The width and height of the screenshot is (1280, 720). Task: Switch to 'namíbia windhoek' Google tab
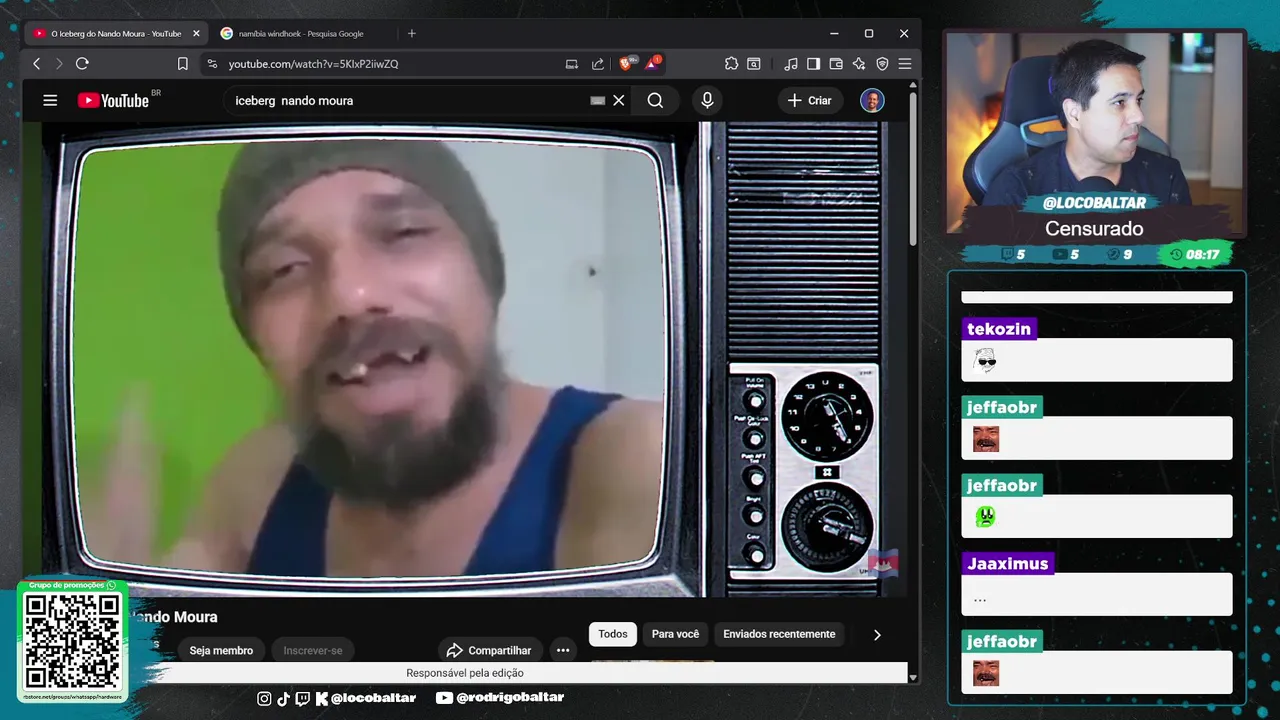[x=301, y=33]
